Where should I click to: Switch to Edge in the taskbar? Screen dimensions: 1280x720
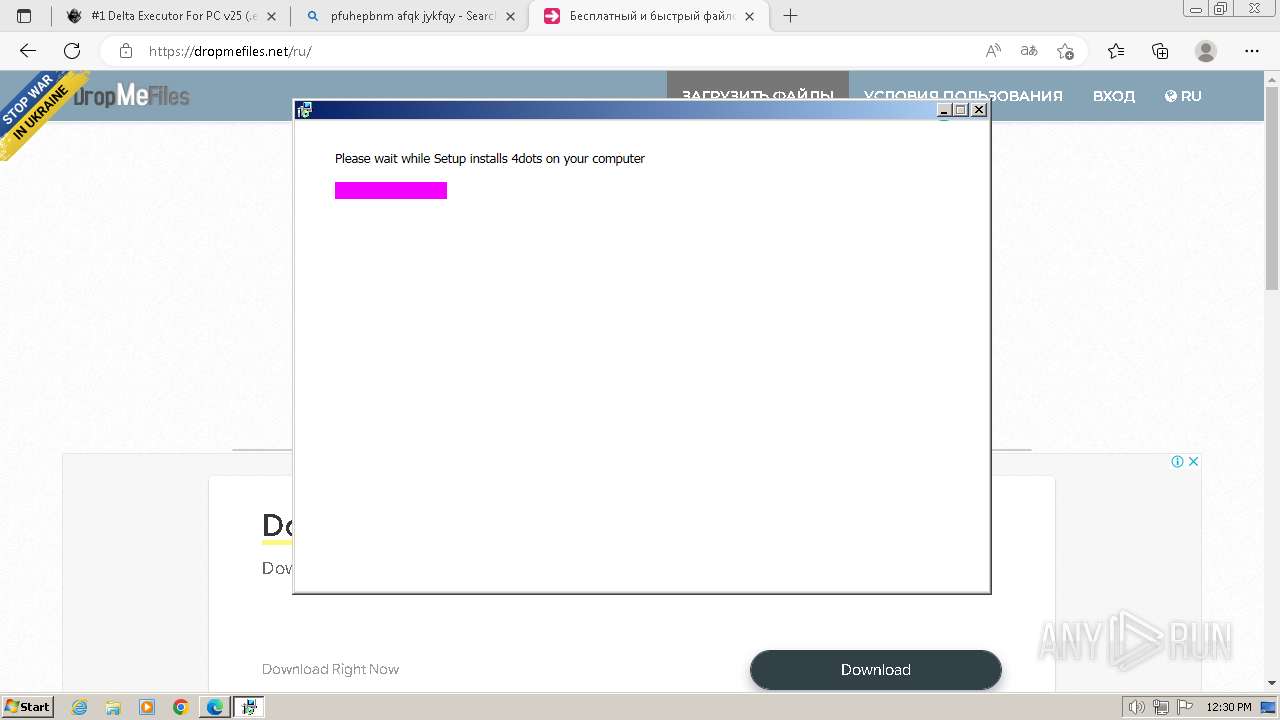pyautogui.click(x=215, y=707)
